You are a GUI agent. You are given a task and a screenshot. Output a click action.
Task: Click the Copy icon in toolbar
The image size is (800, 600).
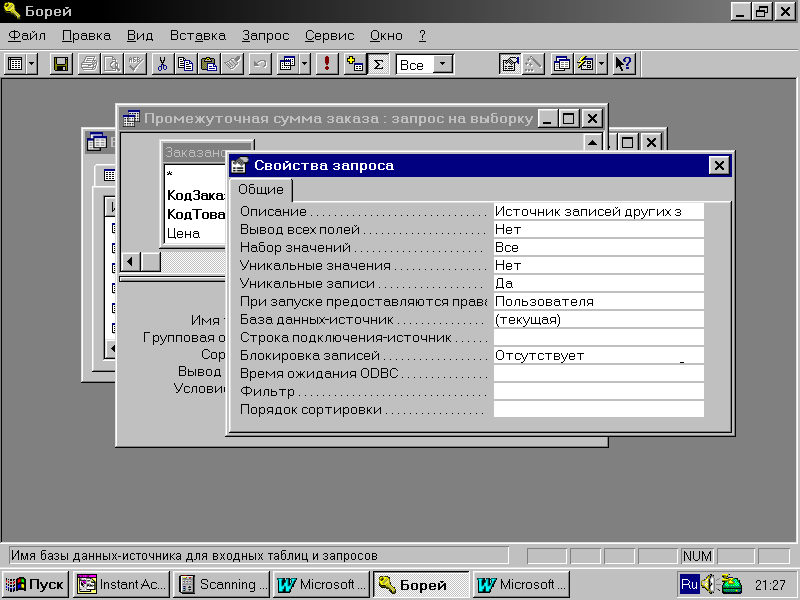pyautogui.click(x=185, y=64)
